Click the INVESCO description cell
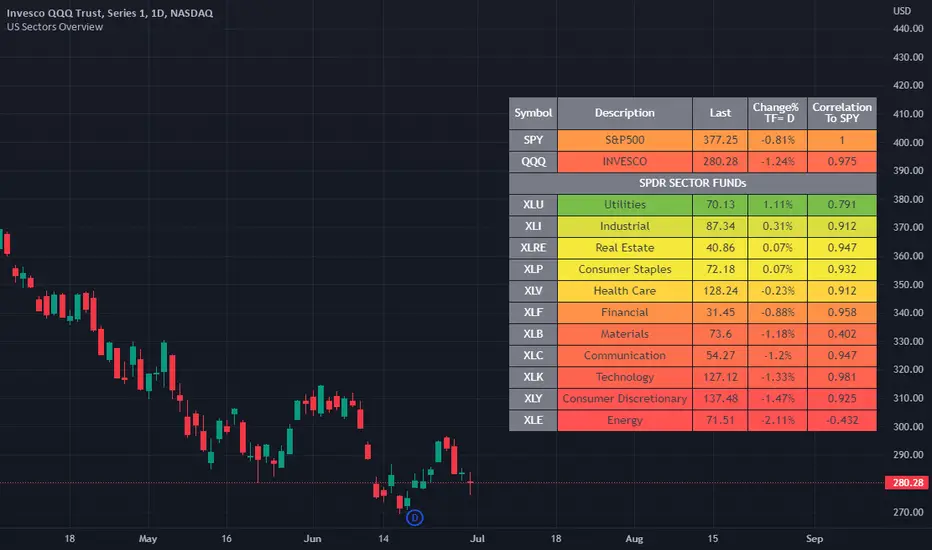 click(625, 162)
